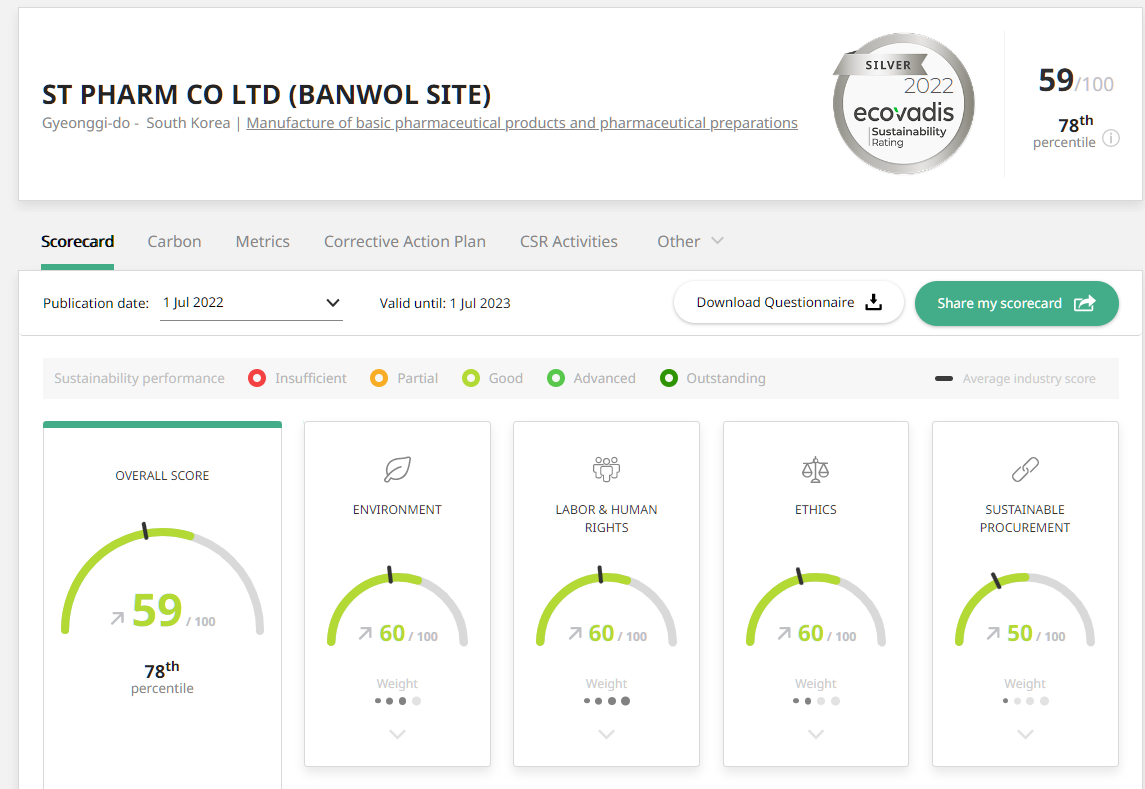Image resolution: width=1145 pixels, height=789 pixels.
Task: Click the Valid until: 1 Jul 2023 text
Action: 445,303
